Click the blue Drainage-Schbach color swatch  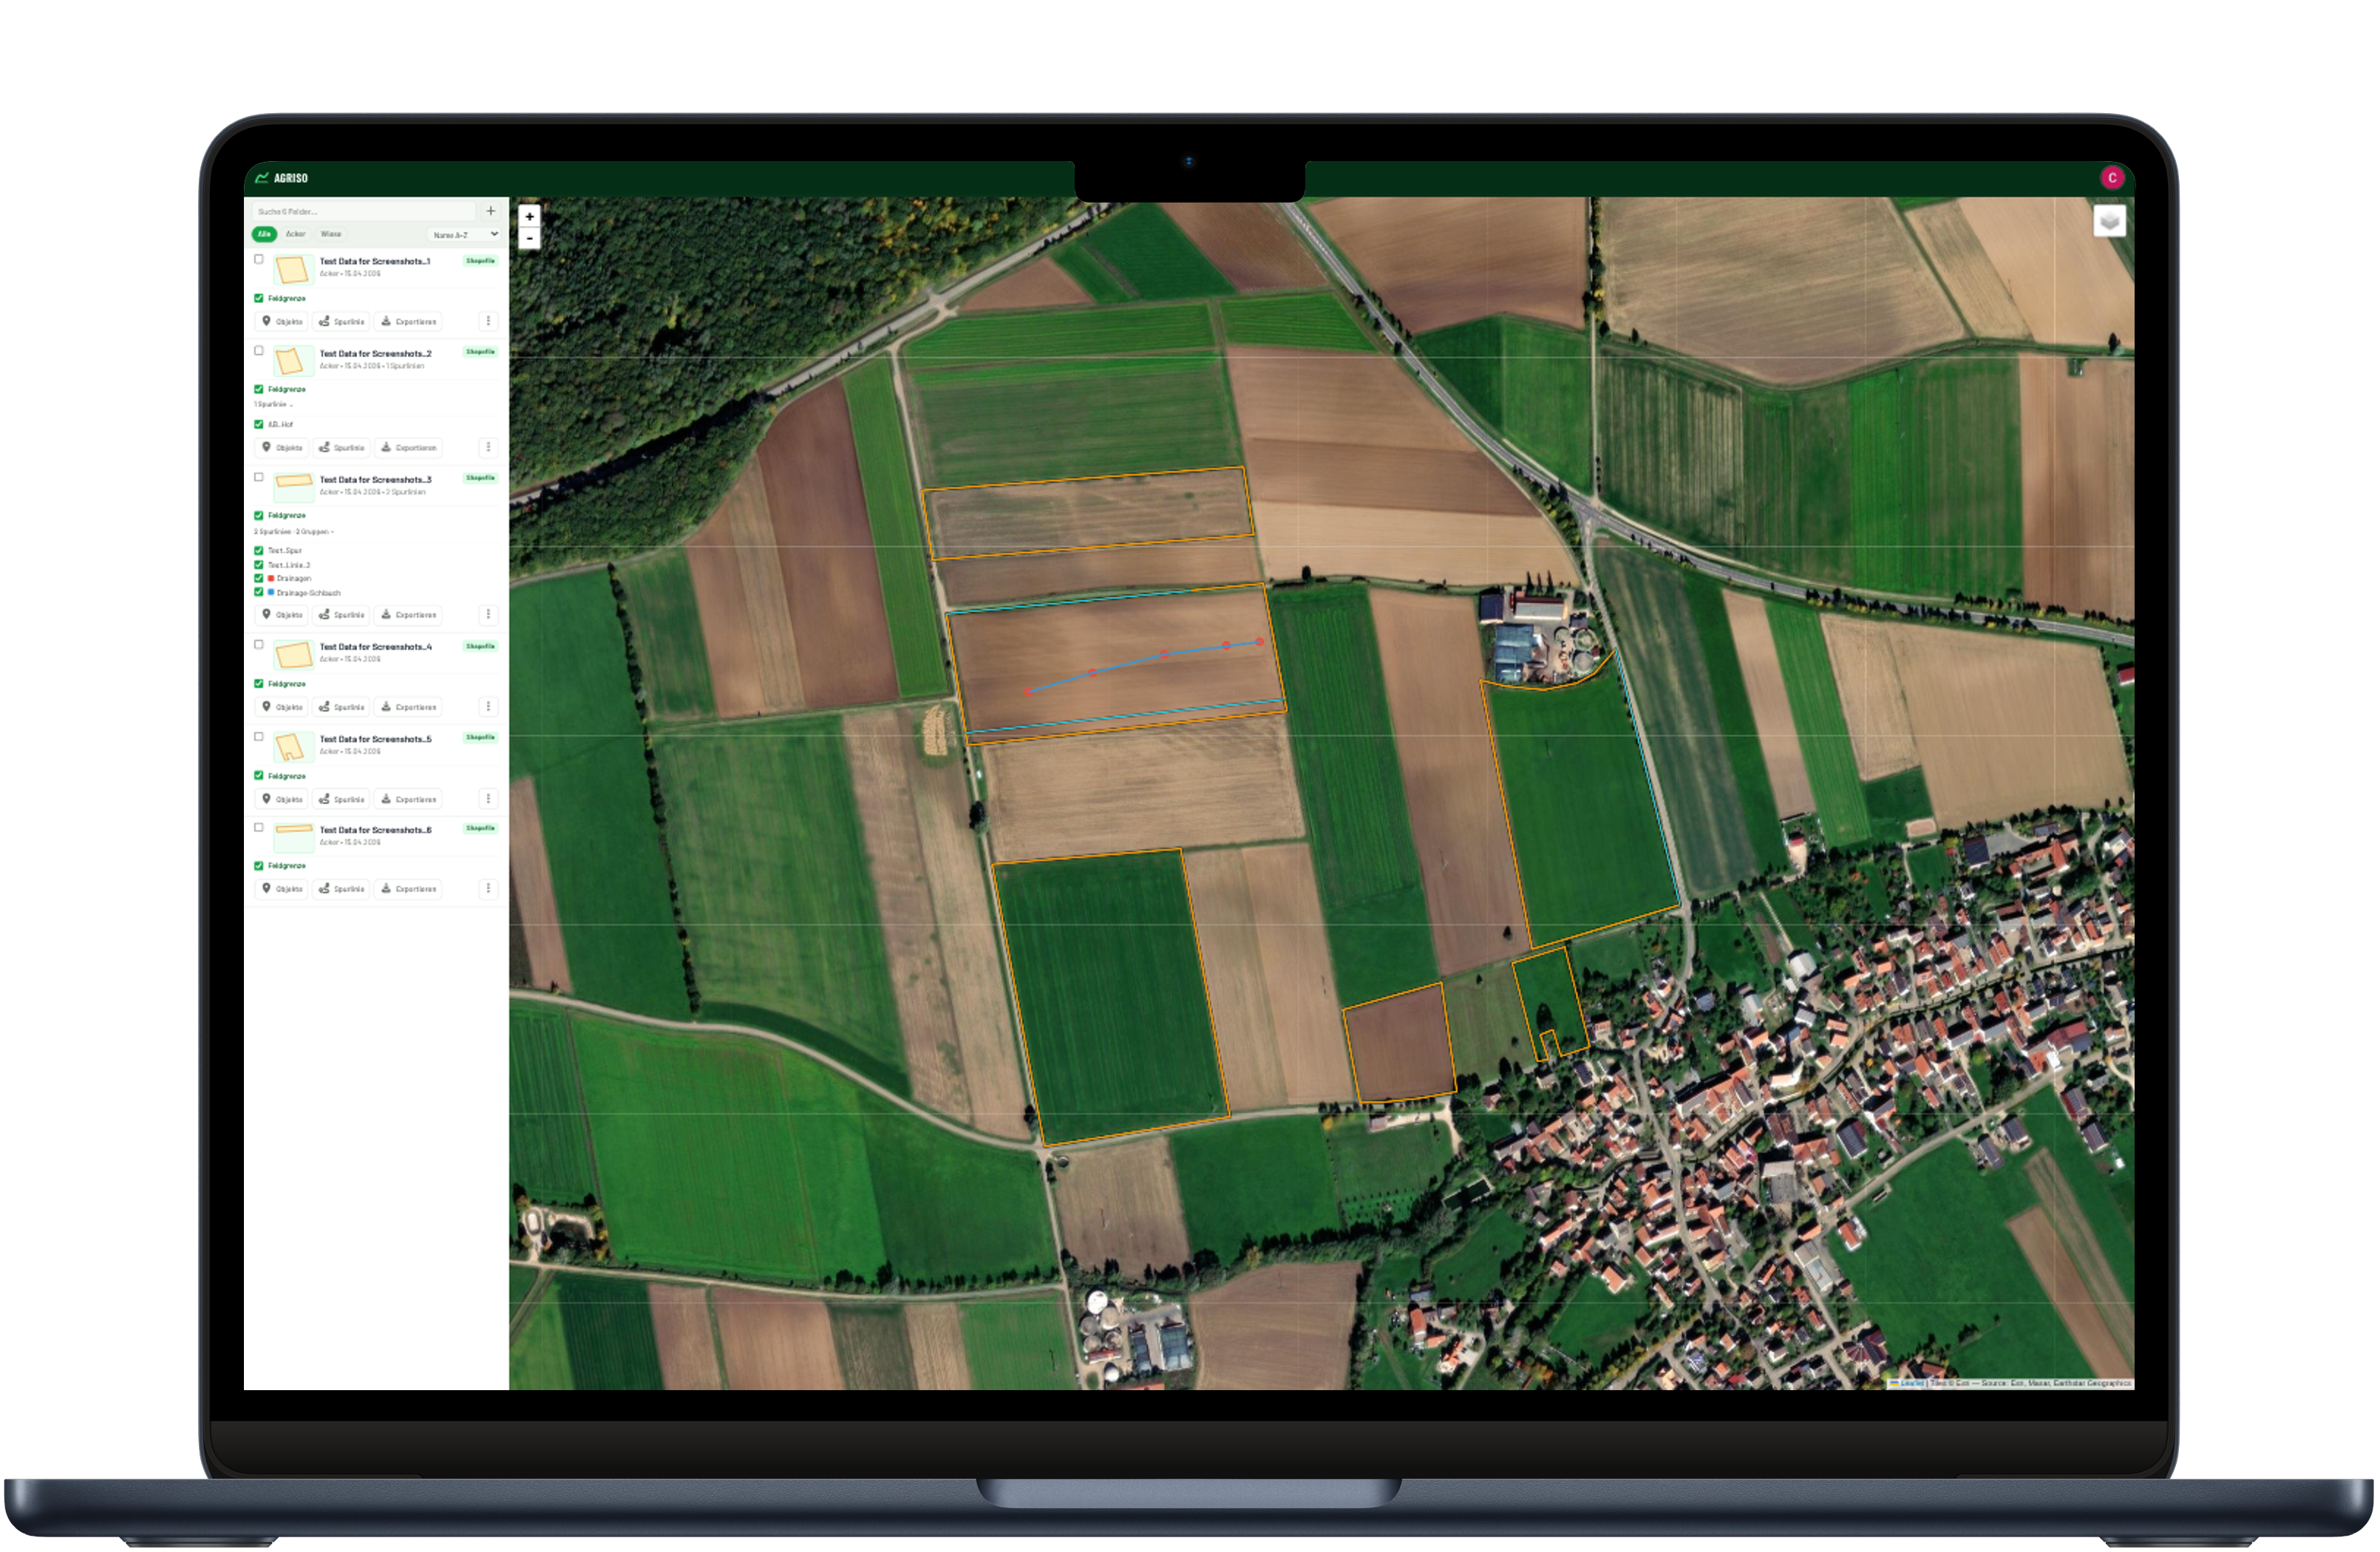click(271, 592)
